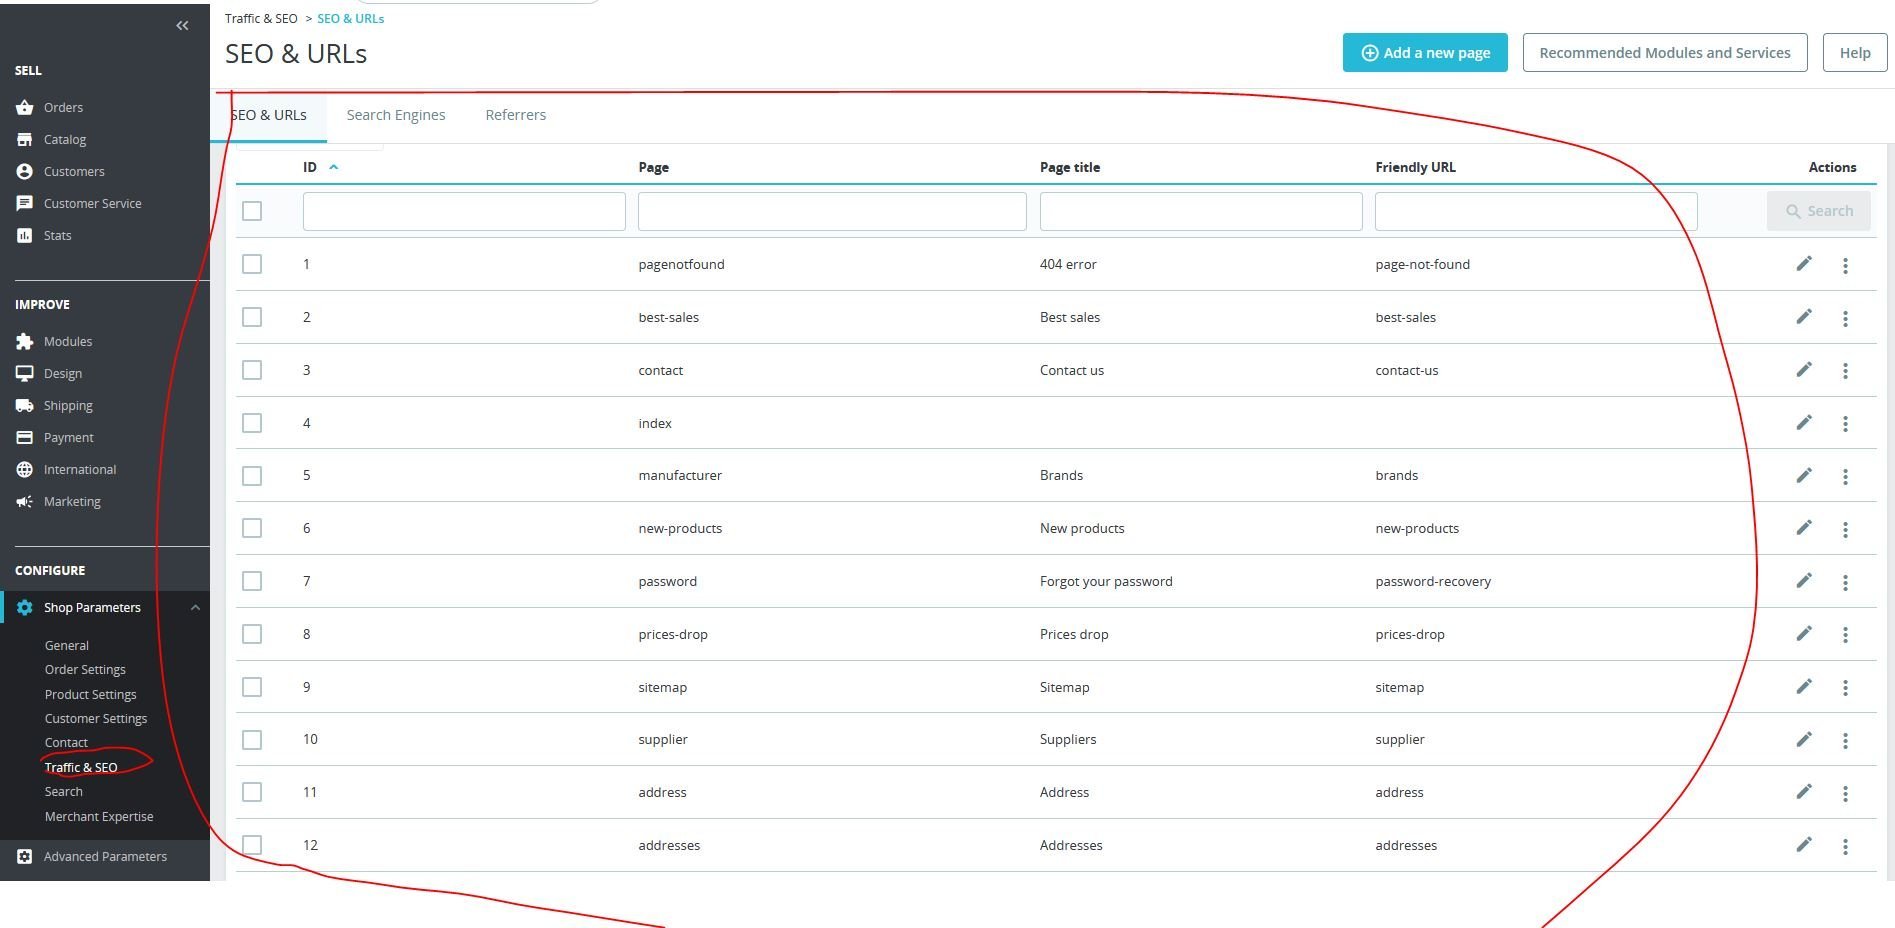1895x928 pixels.
Task: Open Customer Settings submenu link
Action: coord(96,718)
